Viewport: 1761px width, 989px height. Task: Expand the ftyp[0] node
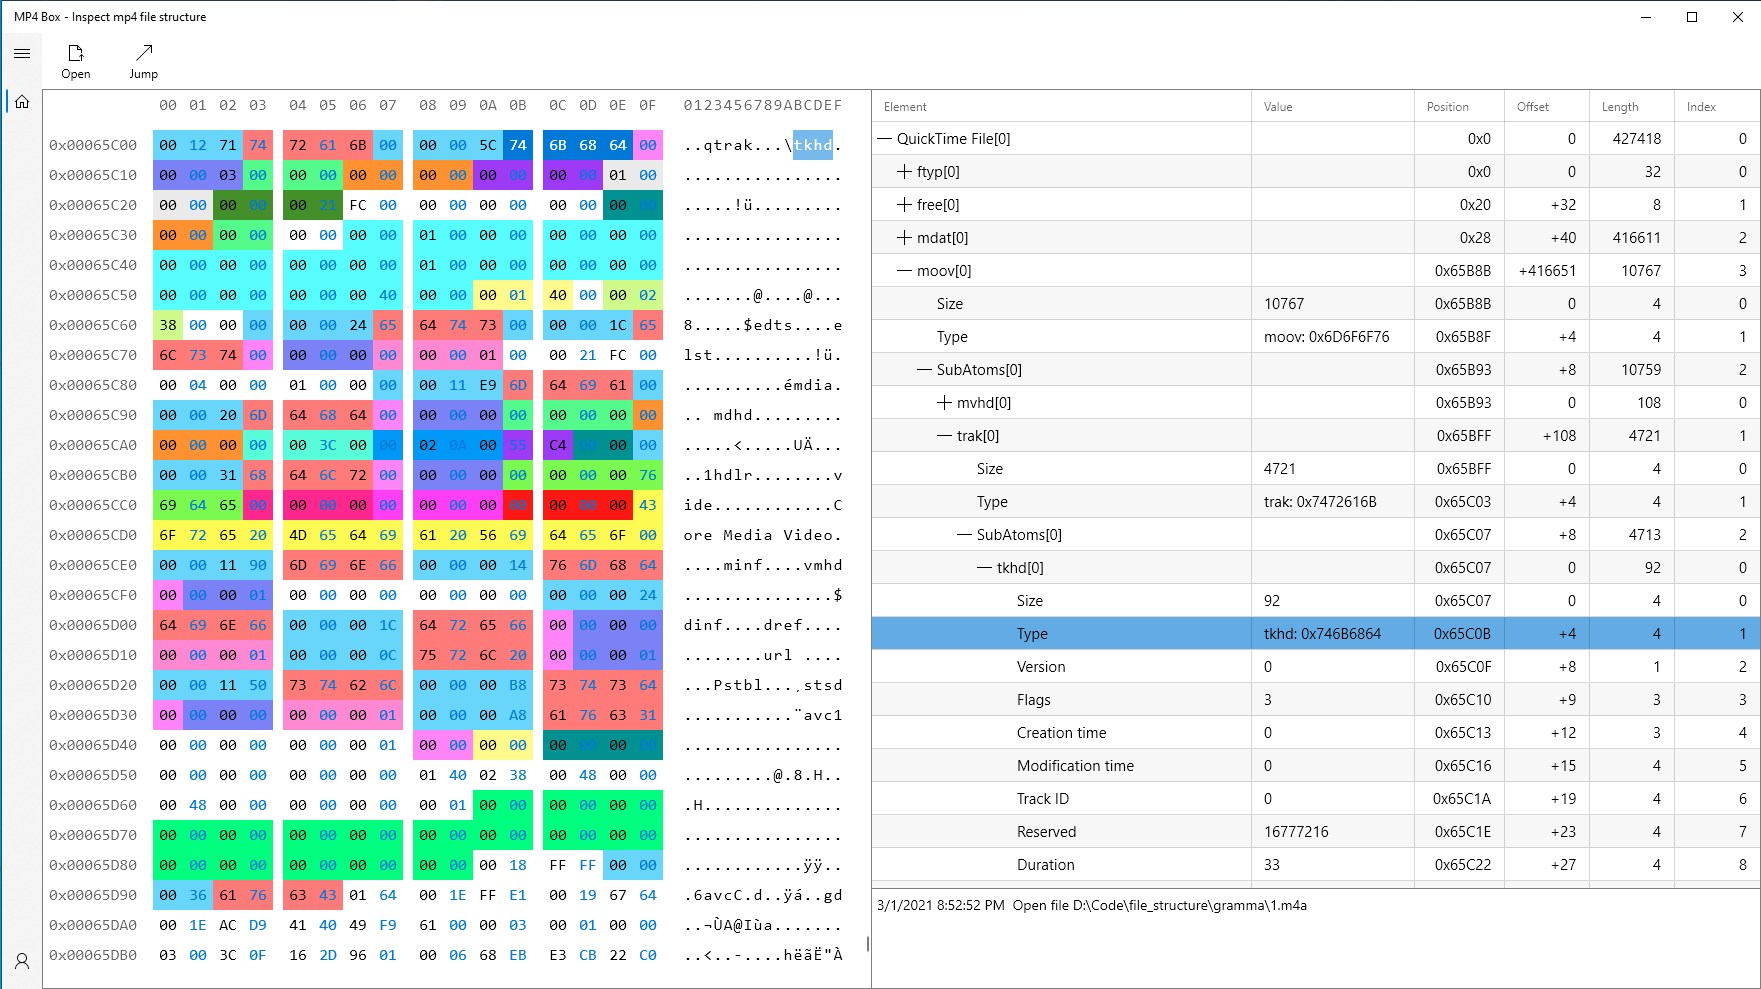904,172
